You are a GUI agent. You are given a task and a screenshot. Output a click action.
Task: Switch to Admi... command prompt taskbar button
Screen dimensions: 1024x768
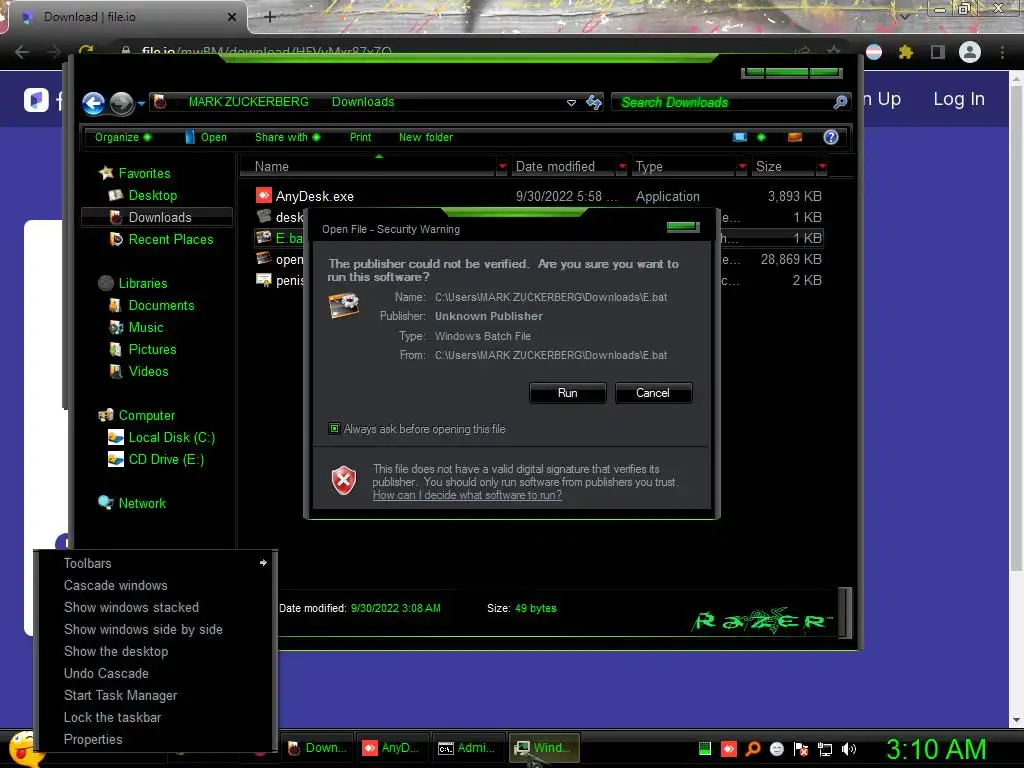pos(468,748)
